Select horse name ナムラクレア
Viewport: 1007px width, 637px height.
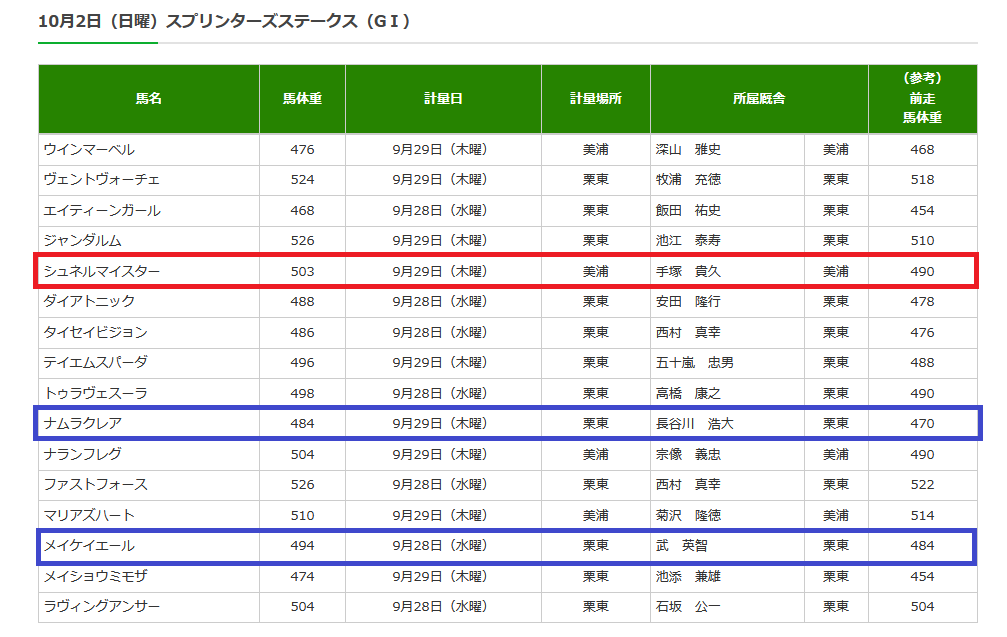pos(83,424)
